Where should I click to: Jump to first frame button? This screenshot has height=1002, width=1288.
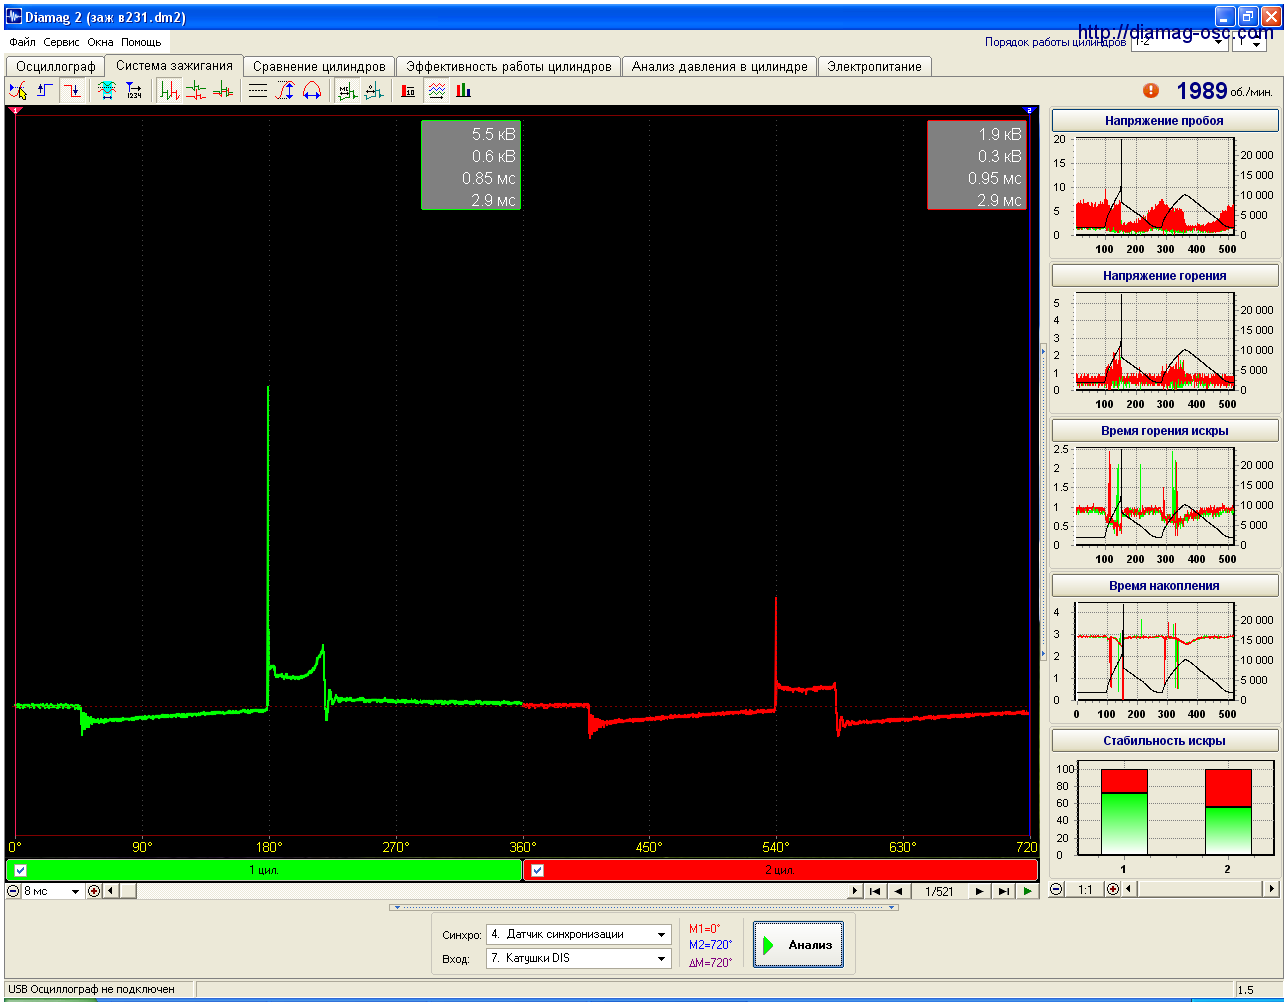[875, 891]
